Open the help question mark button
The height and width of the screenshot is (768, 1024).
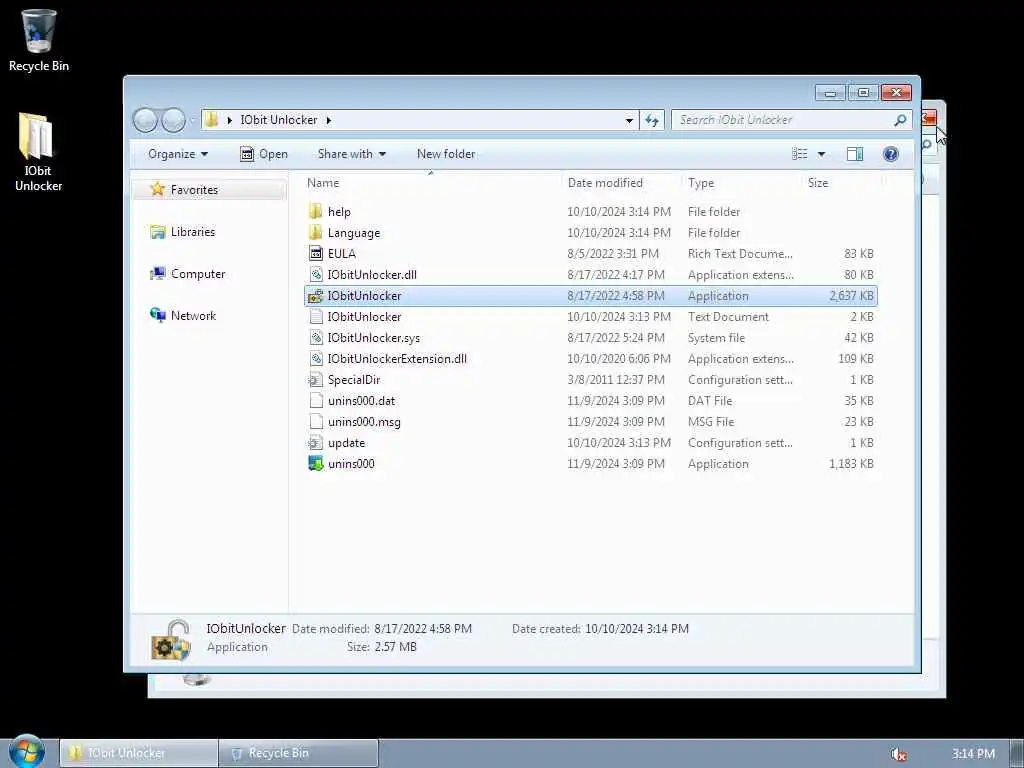[x=890, y=154]
